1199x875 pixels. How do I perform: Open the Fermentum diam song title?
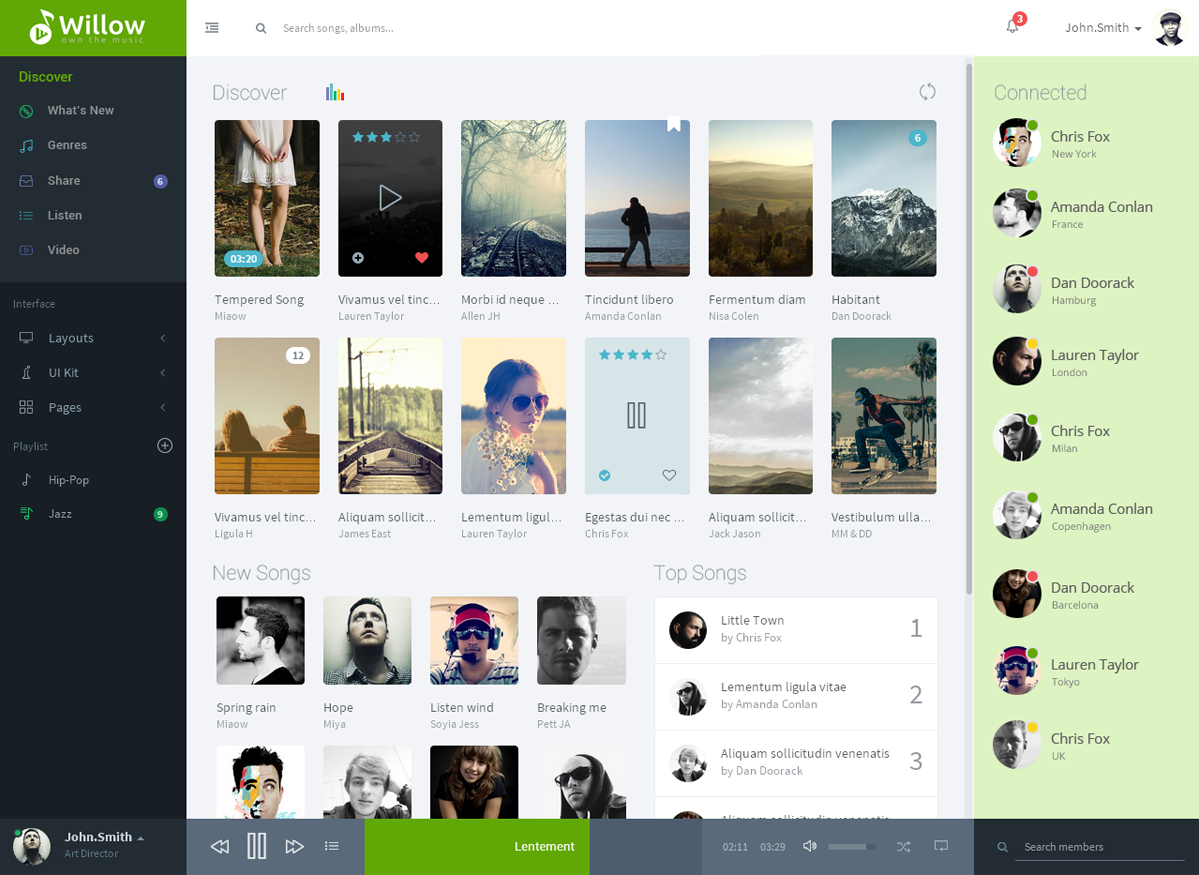tap(757, 300)
